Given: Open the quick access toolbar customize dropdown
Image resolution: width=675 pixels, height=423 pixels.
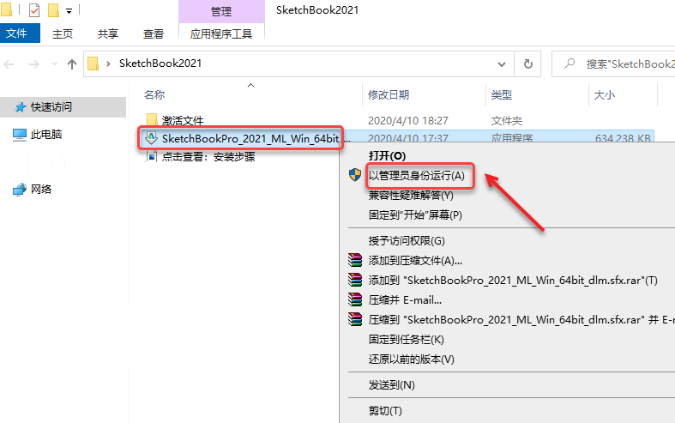Looking at the screenshot, I should 69,11.
